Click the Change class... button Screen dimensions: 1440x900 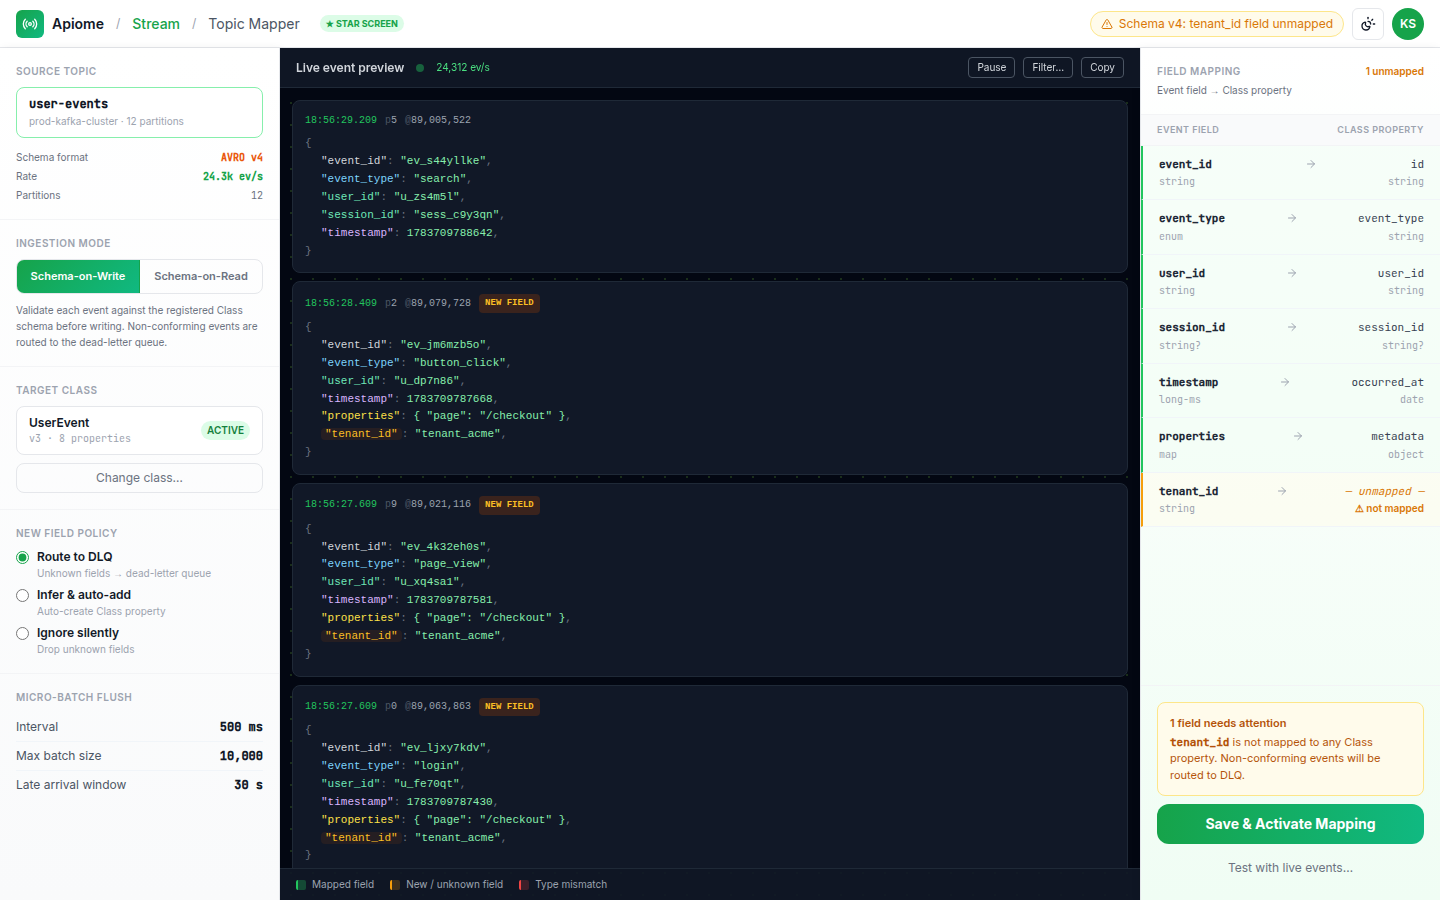tap(139, 478)
